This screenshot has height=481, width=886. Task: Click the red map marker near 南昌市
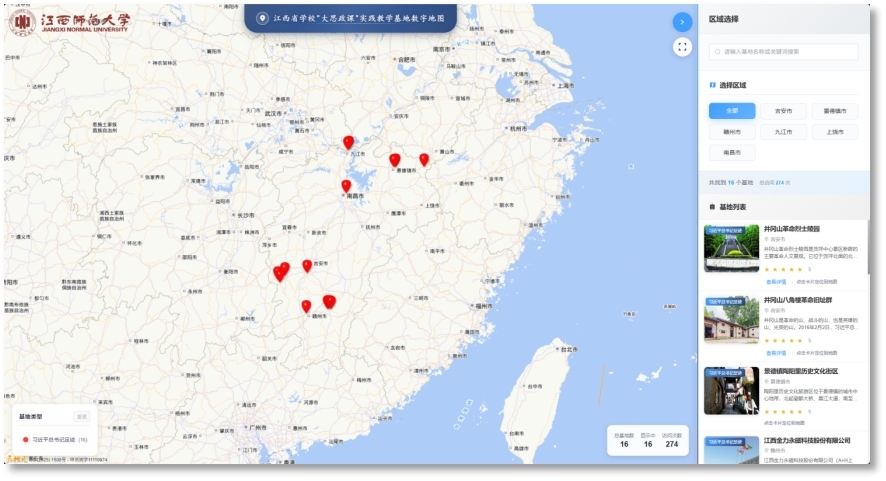coord(346,185)
